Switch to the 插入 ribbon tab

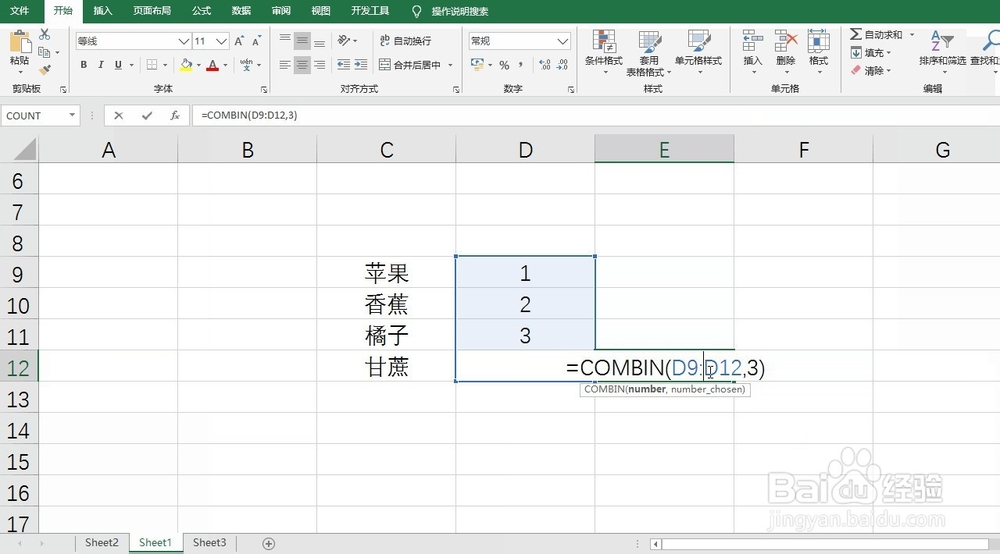pos(103,11)
